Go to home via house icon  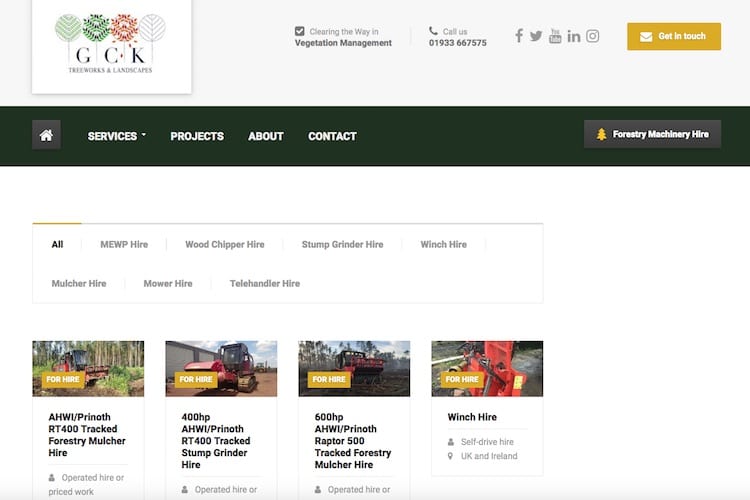click(x=46, y=135)
